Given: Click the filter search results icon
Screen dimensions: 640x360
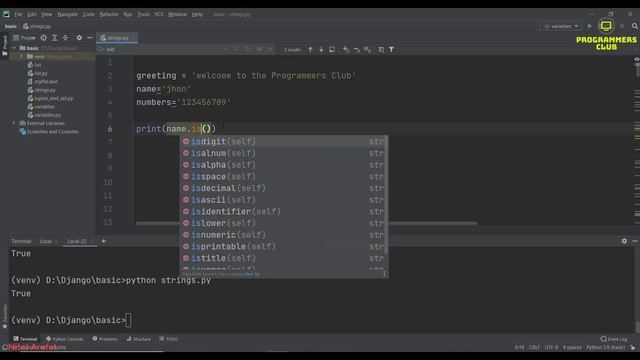Looking at the screenshot, I should tap(391, 49).
